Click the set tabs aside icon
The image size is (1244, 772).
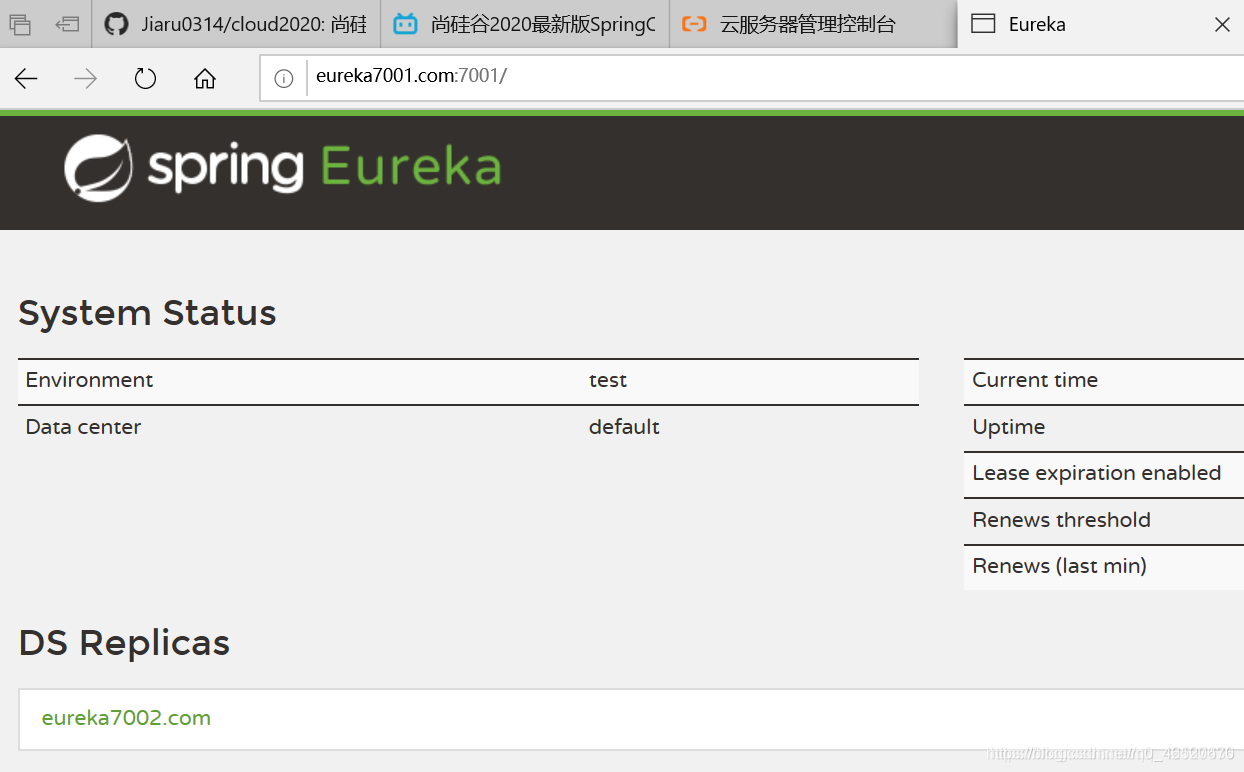coord(67,24)
